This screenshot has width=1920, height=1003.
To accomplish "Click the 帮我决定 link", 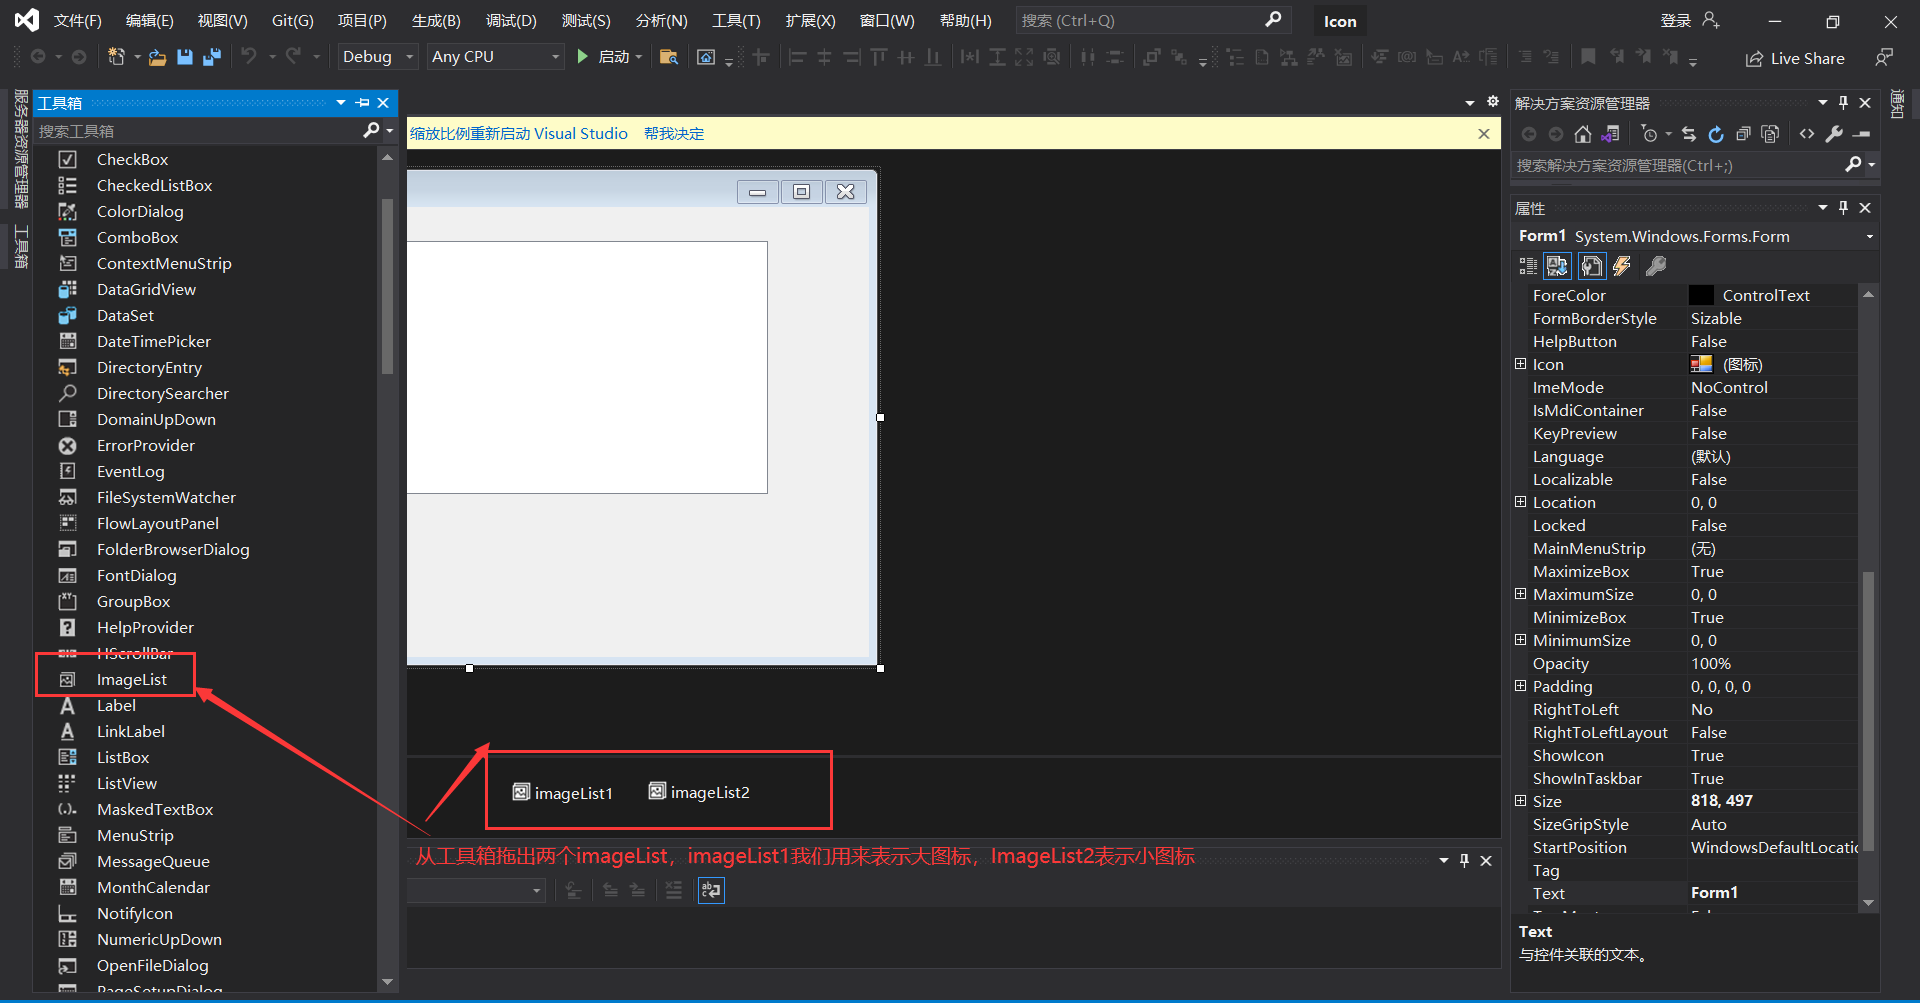I will pyautogui.click(x=674, y=133).
